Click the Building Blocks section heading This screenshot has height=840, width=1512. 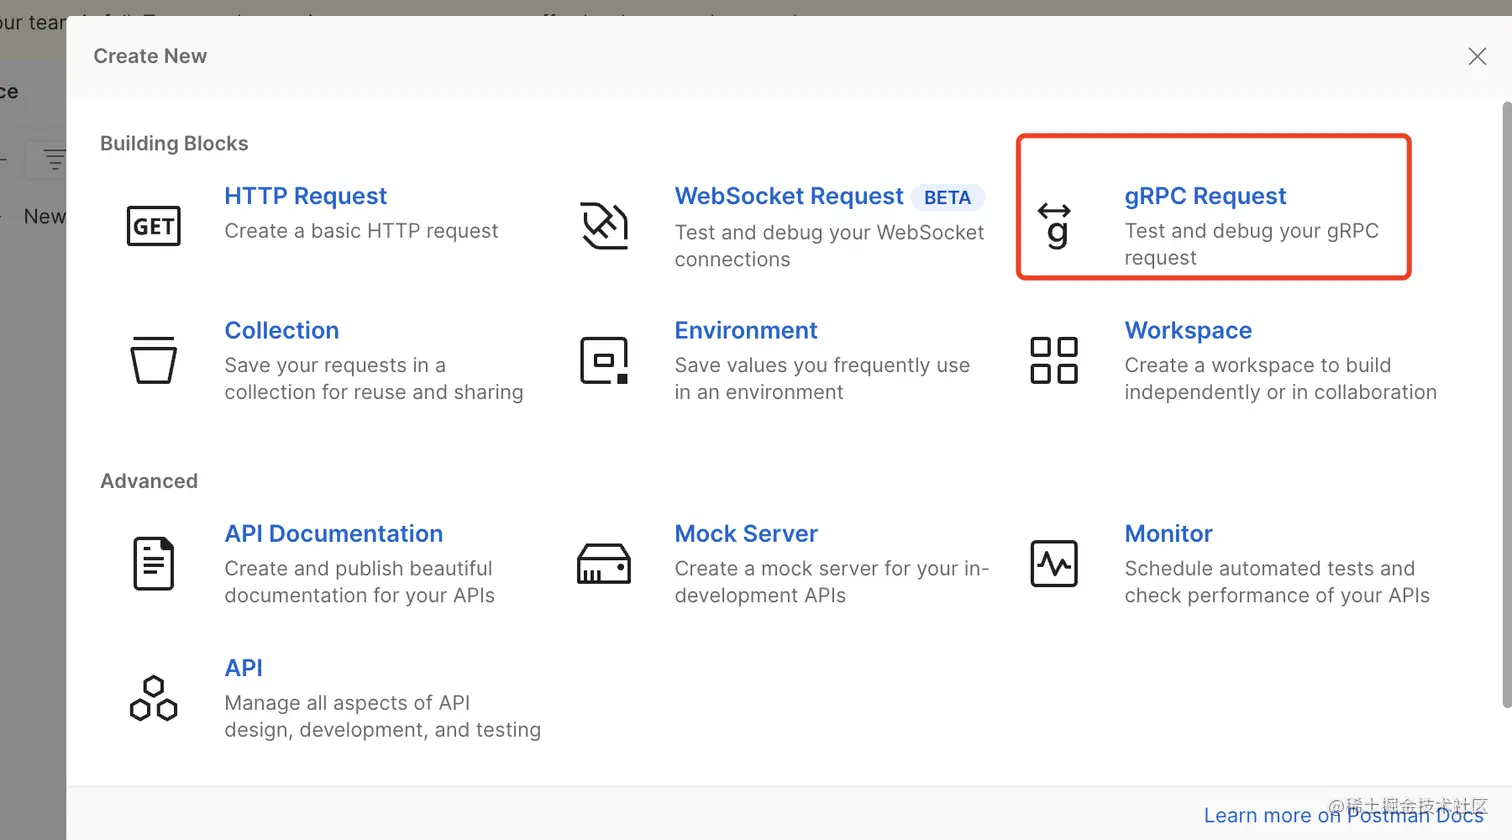(x=174, y=143)
